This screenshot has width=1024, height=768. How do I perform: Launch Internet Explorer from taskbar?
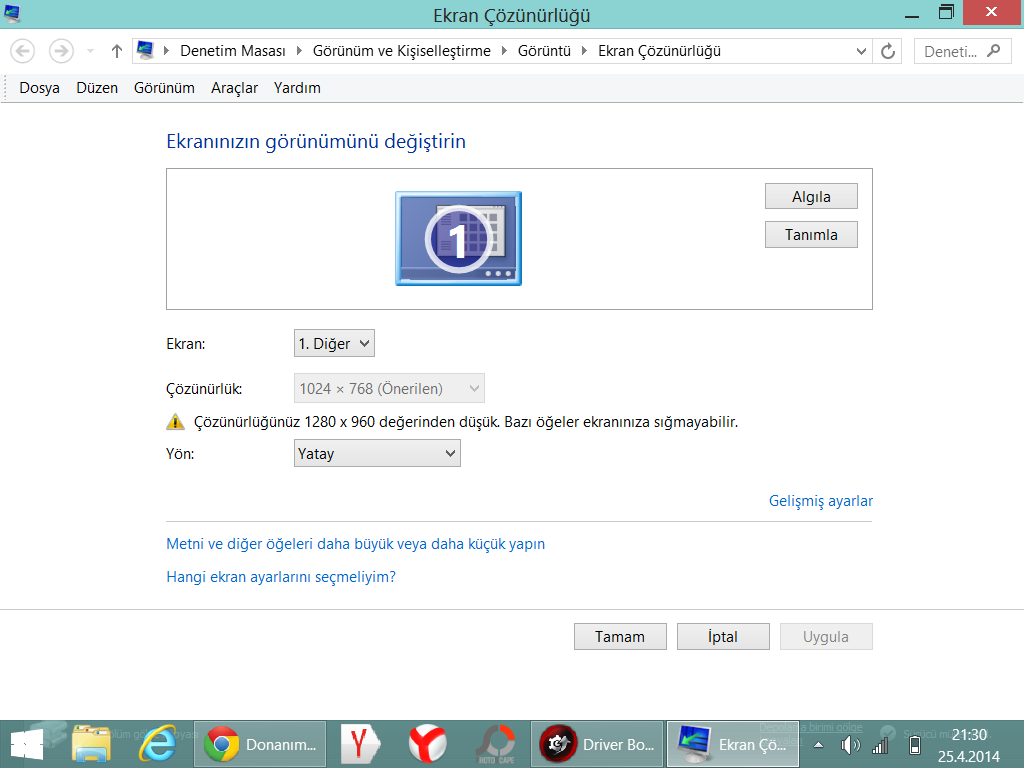coord(157,744)
